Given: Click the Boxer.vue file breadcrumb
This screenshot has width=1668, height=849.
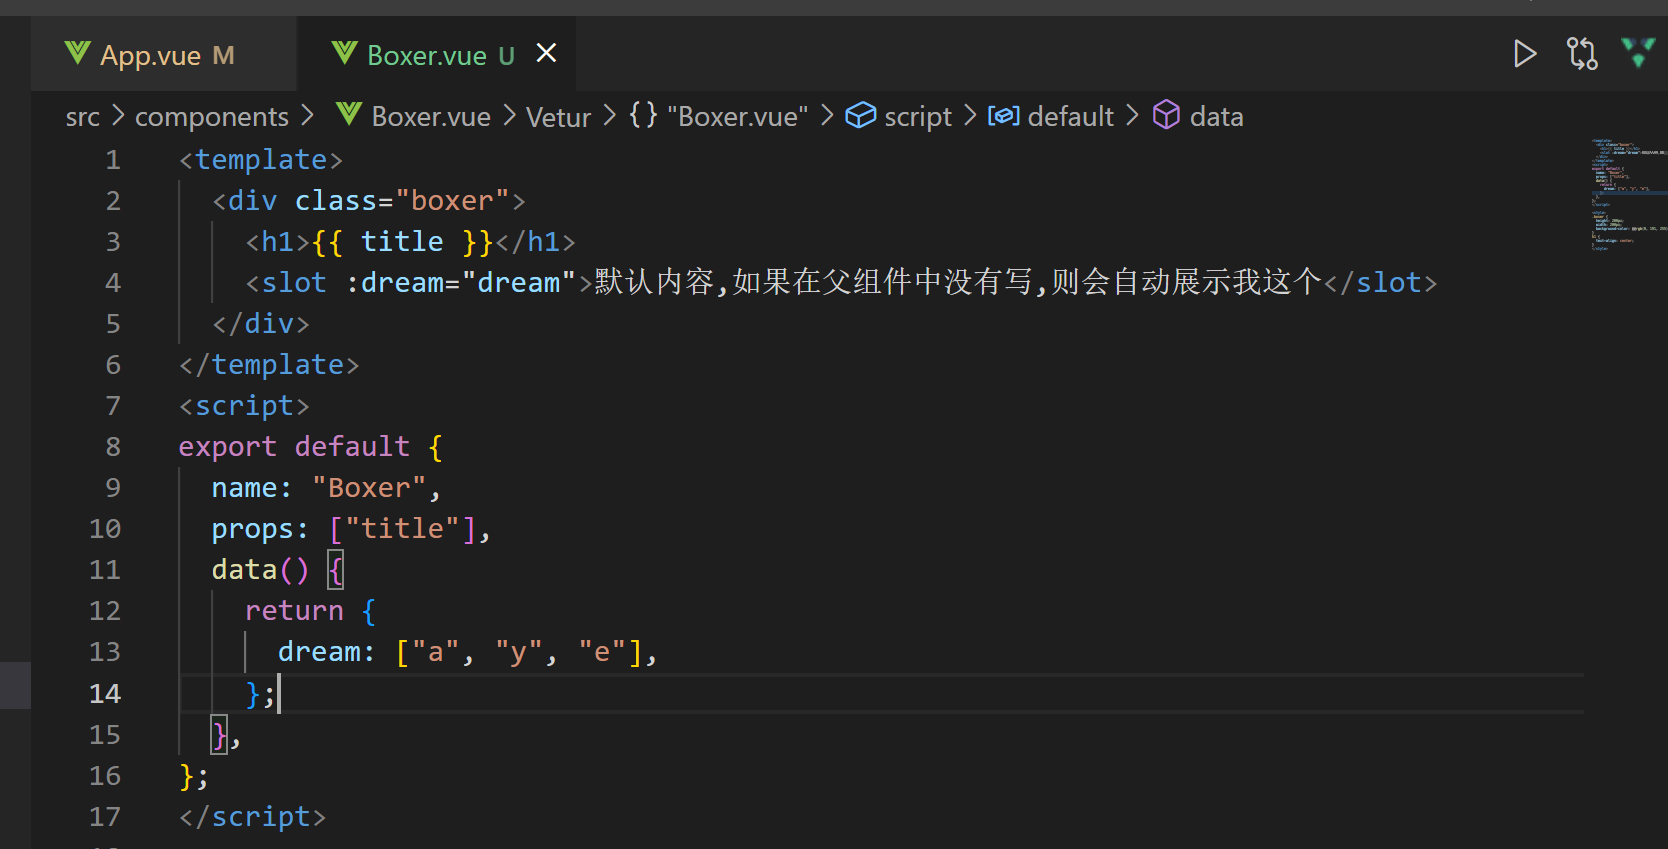Looking at the screenshot, I should pyautogui.click(x=431, y=117).
